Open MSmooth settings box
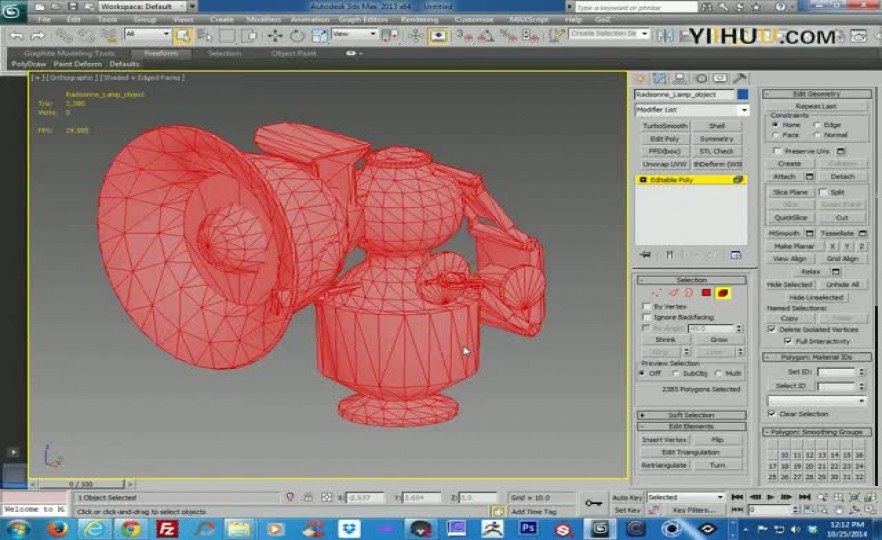882x540 pixels. click(x=809, y=233)
